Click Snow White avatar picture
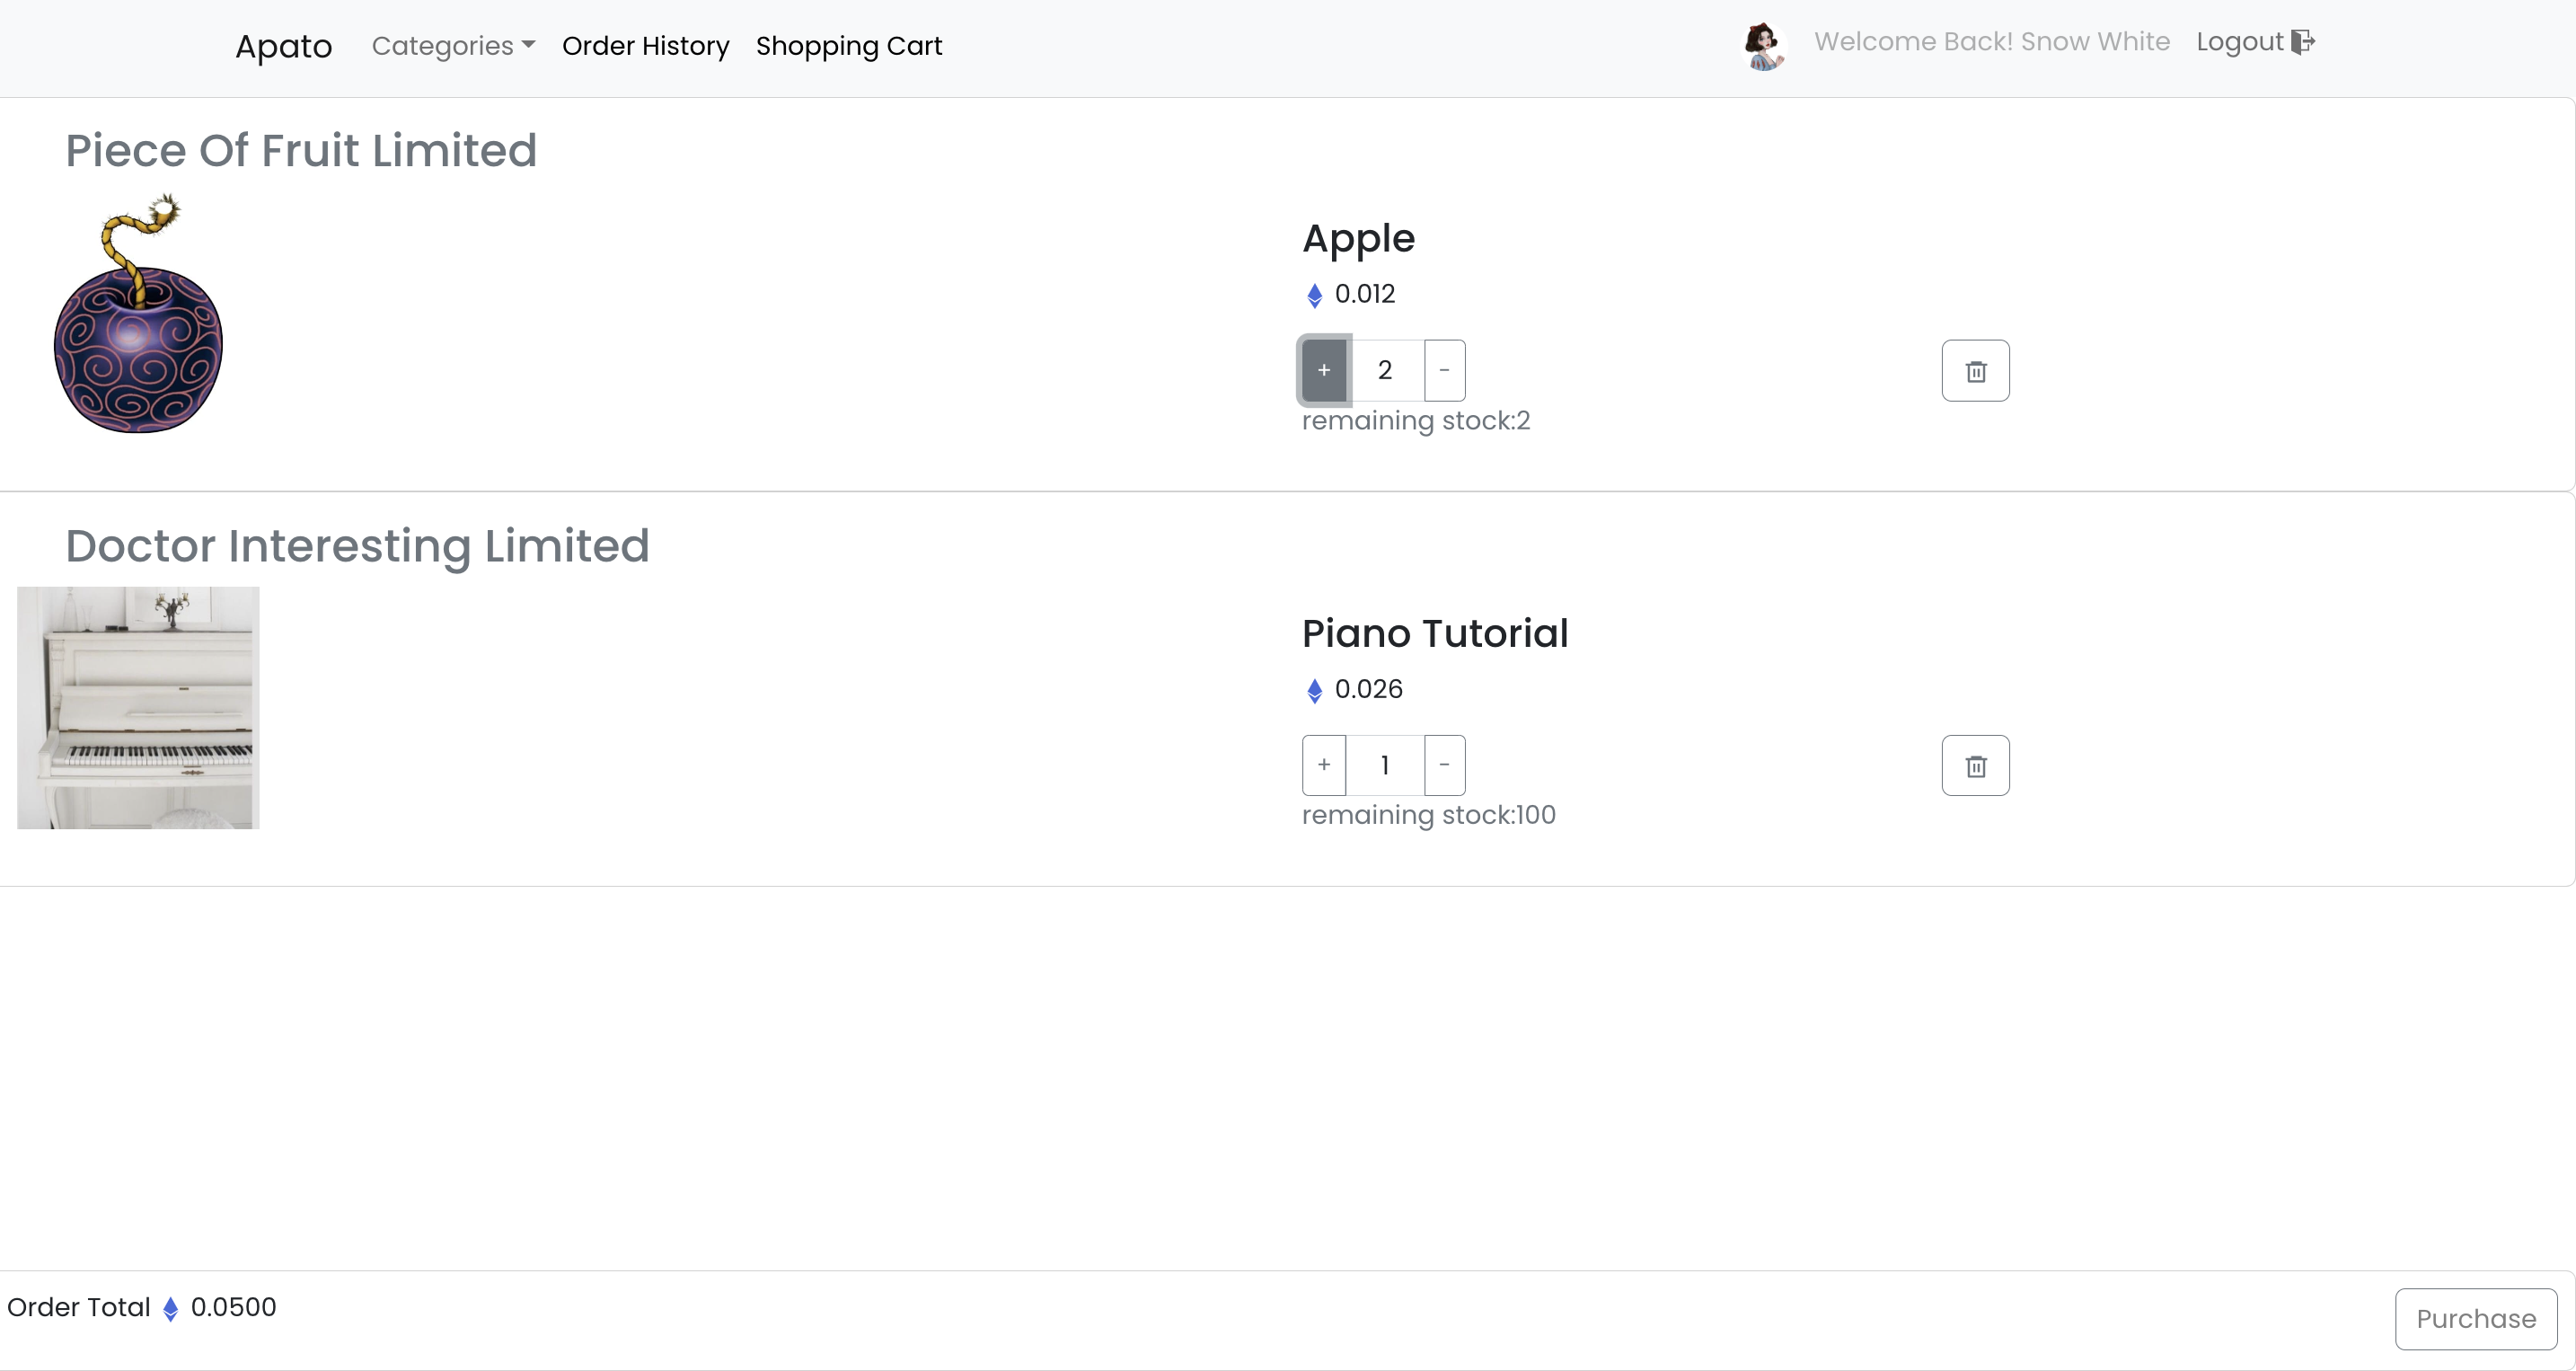2576x1371 pixels. point(1764,46)
